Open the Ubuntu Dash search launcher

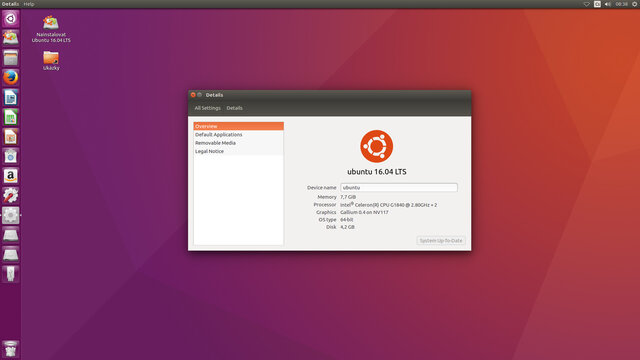11,19
